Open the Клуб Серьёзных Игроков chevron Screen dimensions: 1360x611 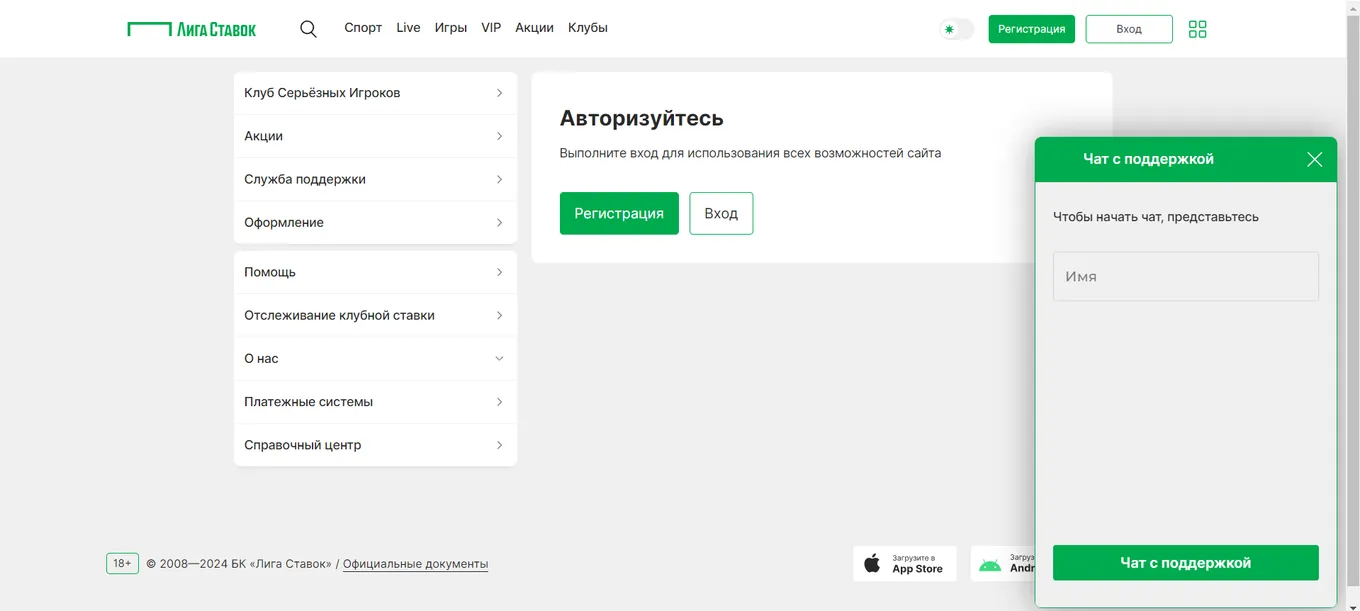pyautogui.click(x=499, y=93)
